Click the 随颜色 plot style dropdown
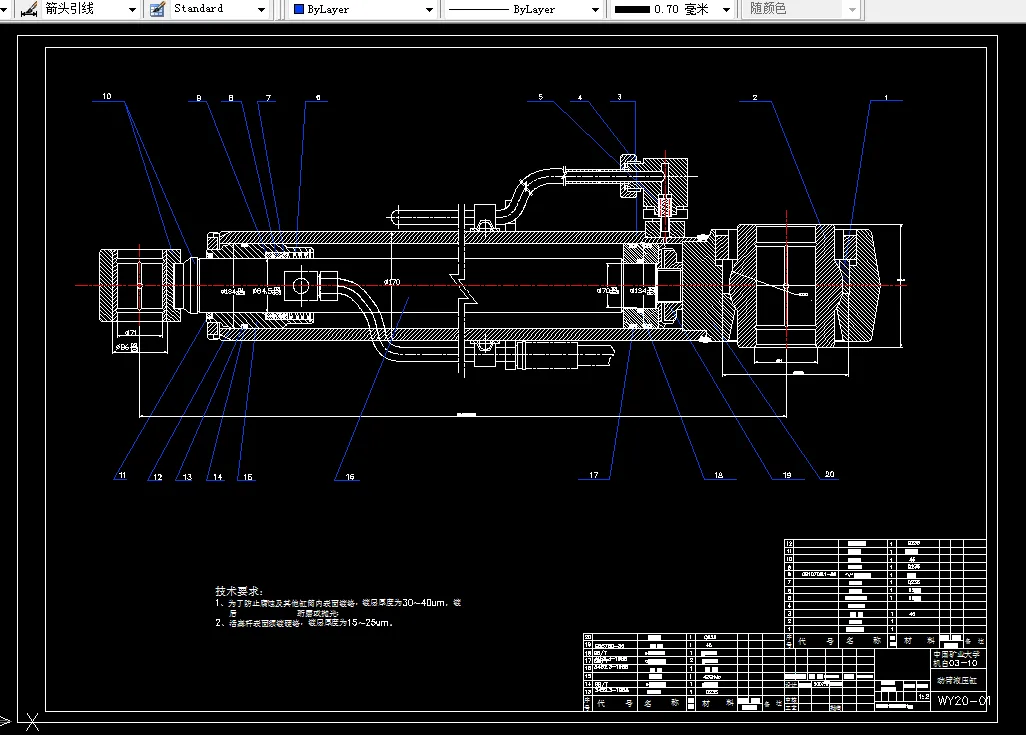 801,9
